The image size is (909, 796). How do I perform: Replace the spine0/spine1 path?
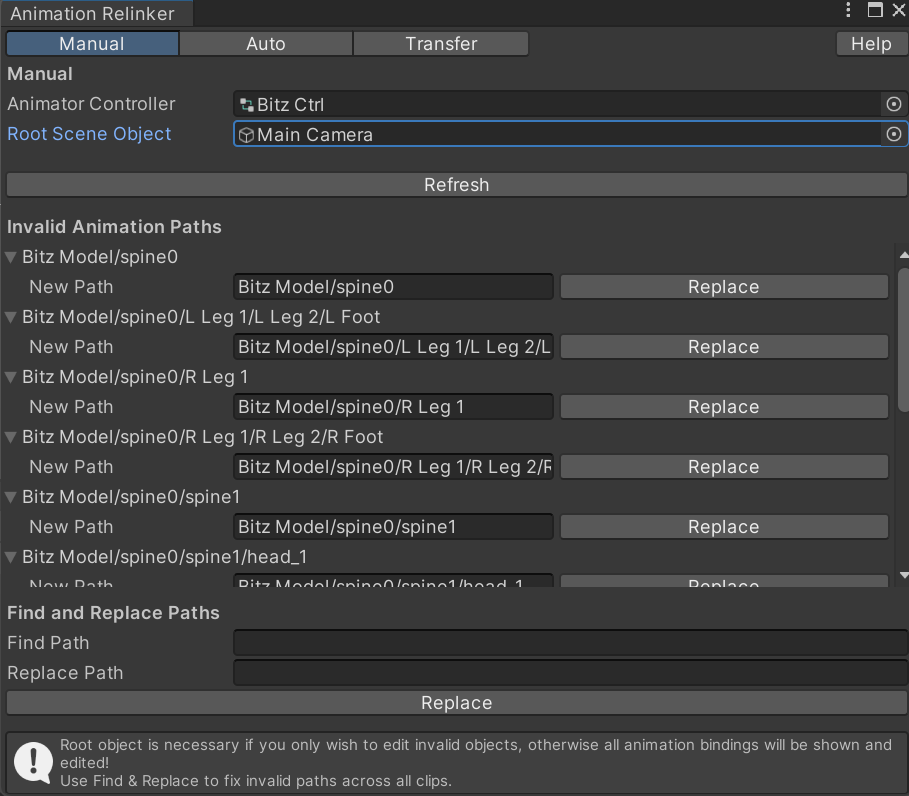pyautogui.click(x=724, y=527)
